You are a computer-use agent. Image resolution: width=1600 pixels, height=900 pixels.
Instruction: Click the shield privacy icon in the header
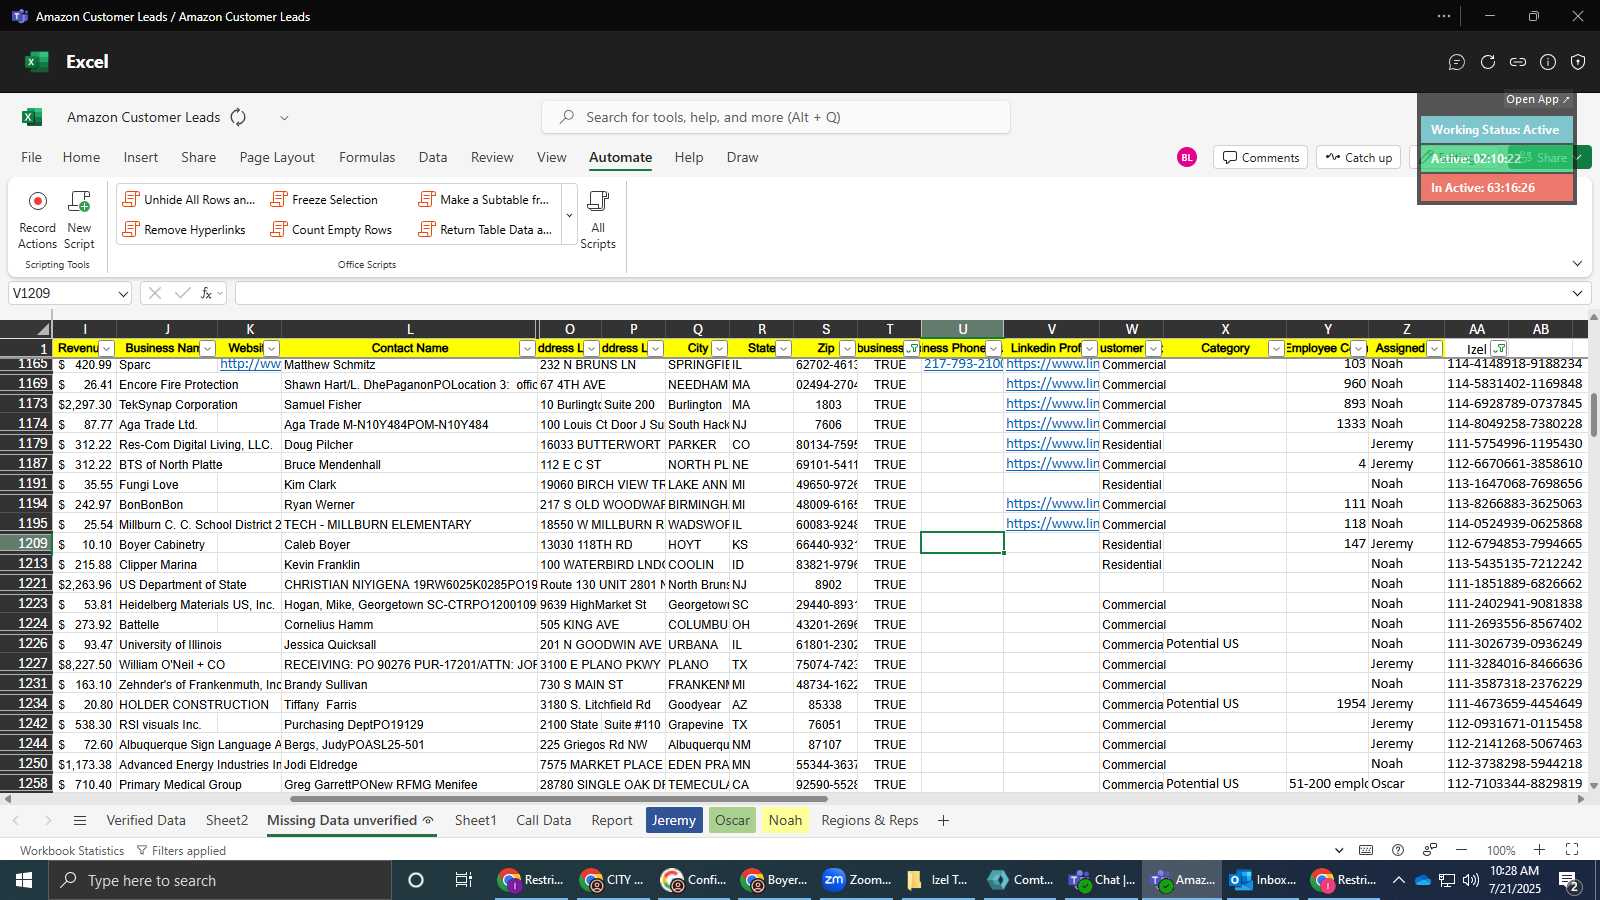[1578, 62]
